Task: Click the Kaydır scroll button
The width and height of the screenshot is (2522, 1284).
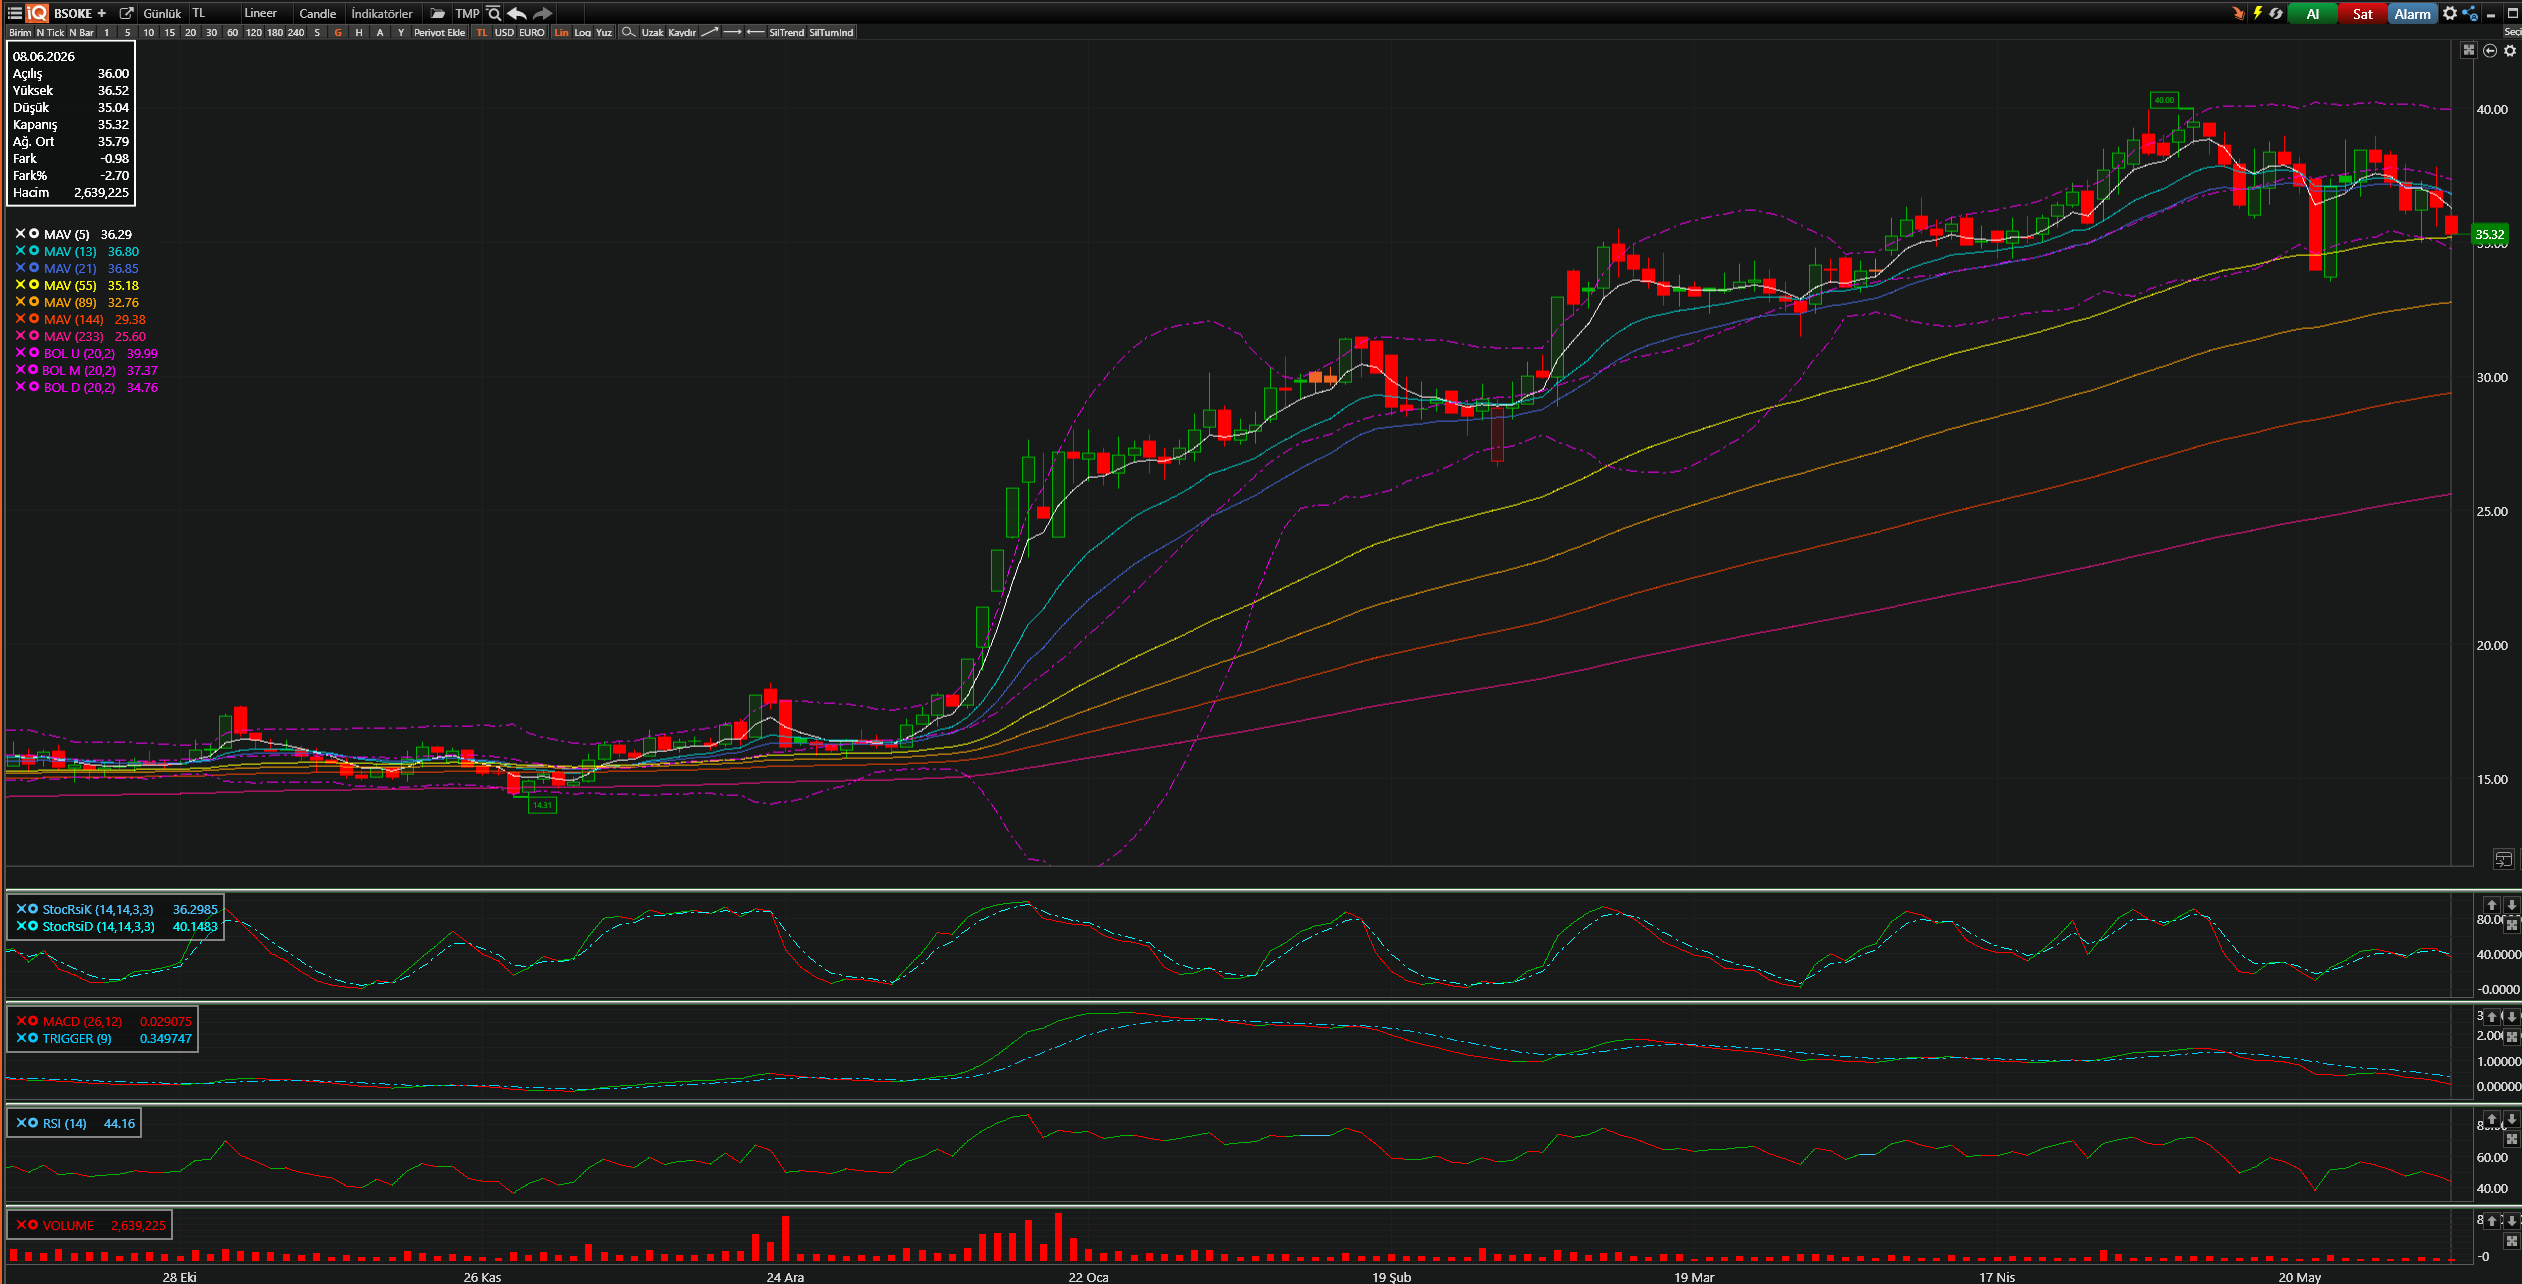Action: tap(682, 32)
